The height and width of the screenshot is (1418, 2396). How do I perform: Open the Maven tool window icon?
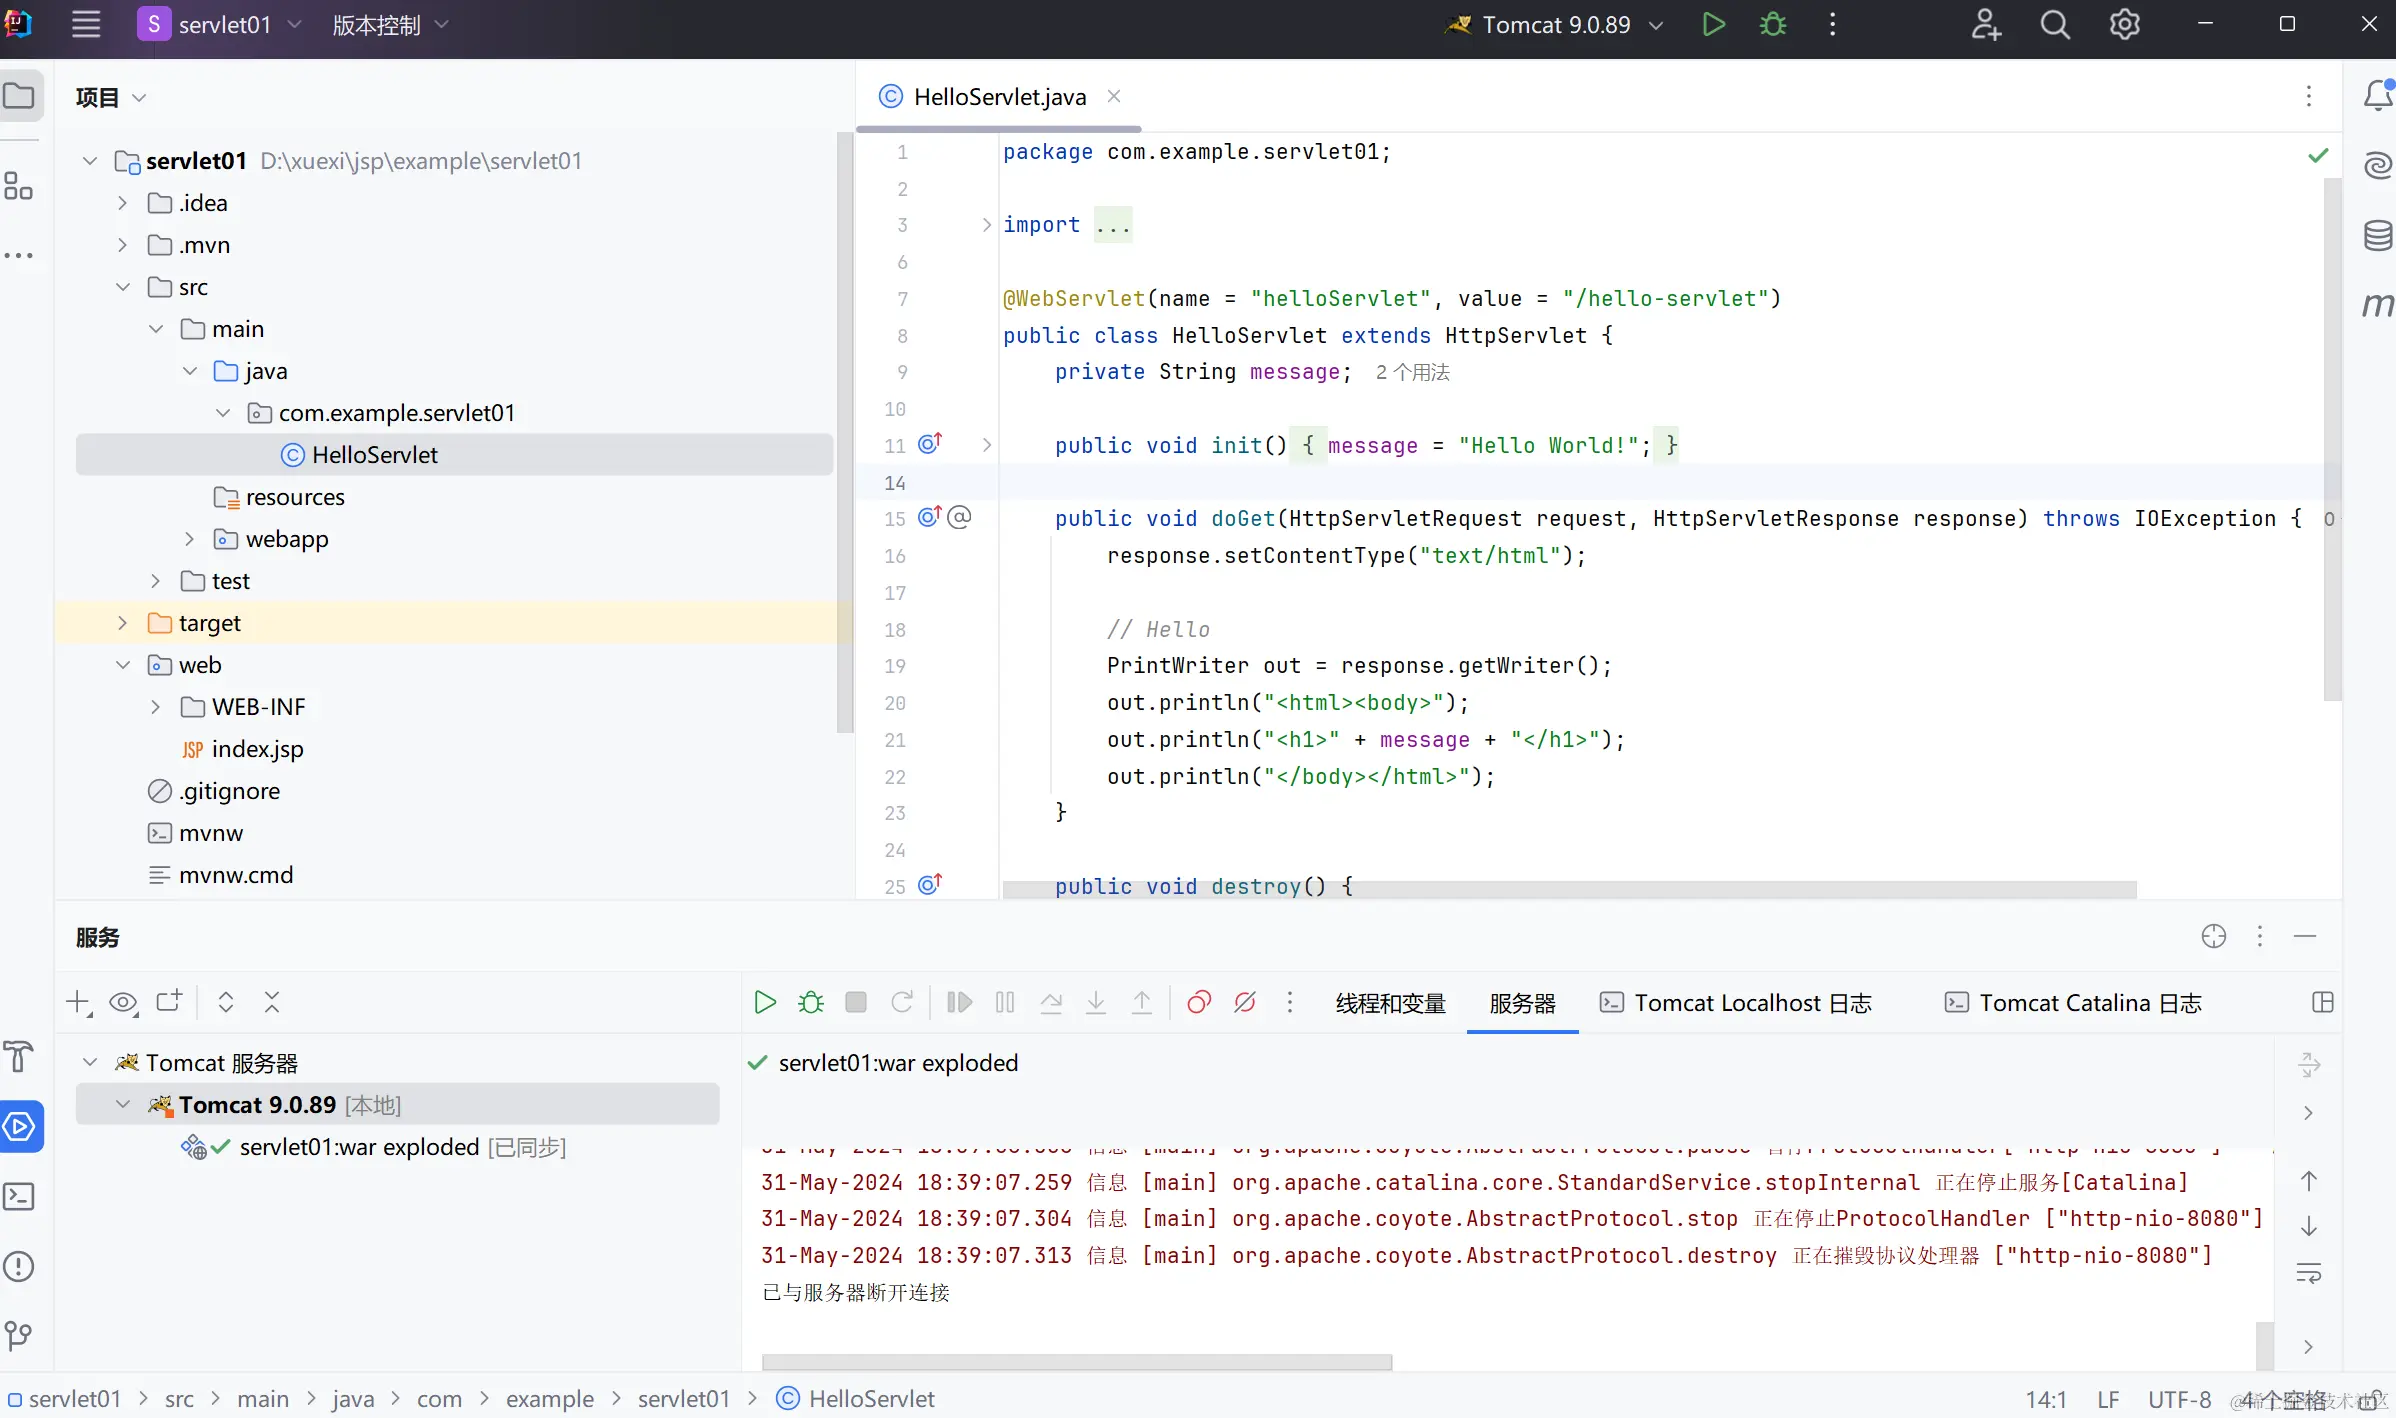pyautogui.click(x=2377, y=303)
